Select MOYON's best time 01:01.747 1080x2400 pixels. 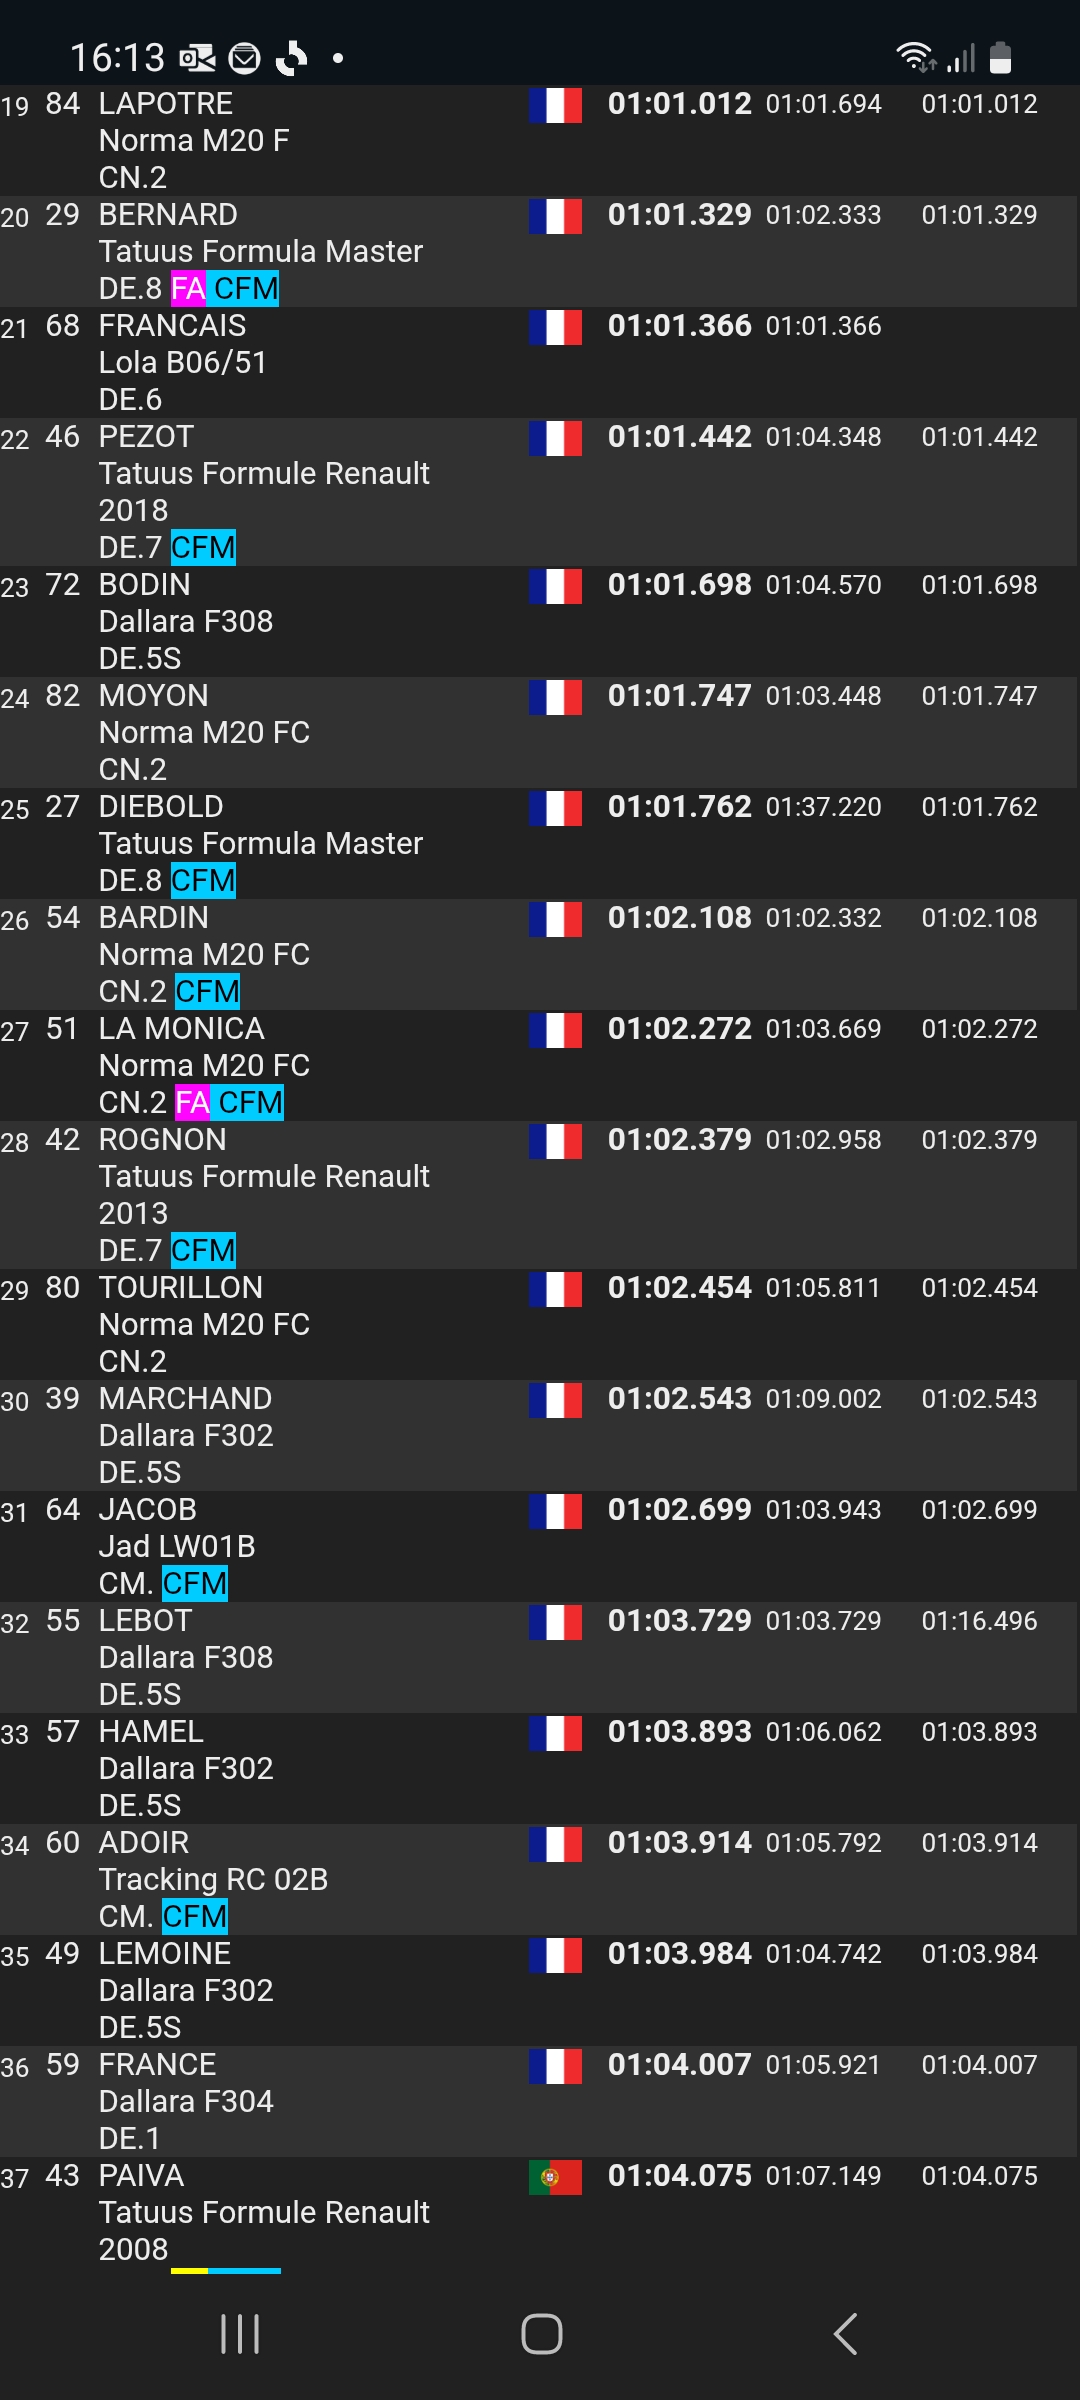coord(679,696)
